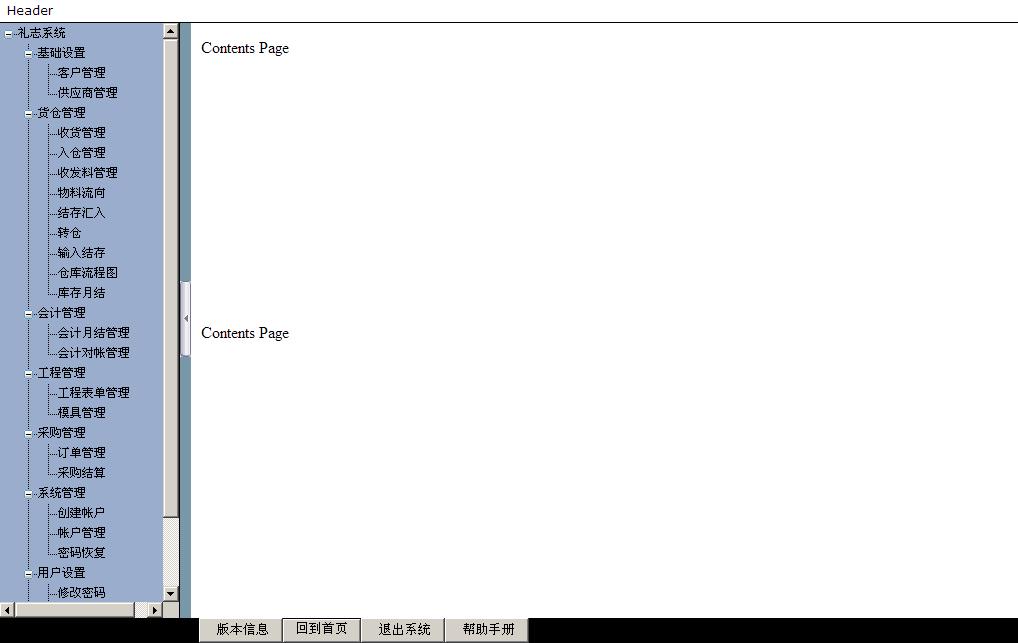Select 创建帐户 tree item
This screenshot has width=1018, height=643.
pos(81,512)
